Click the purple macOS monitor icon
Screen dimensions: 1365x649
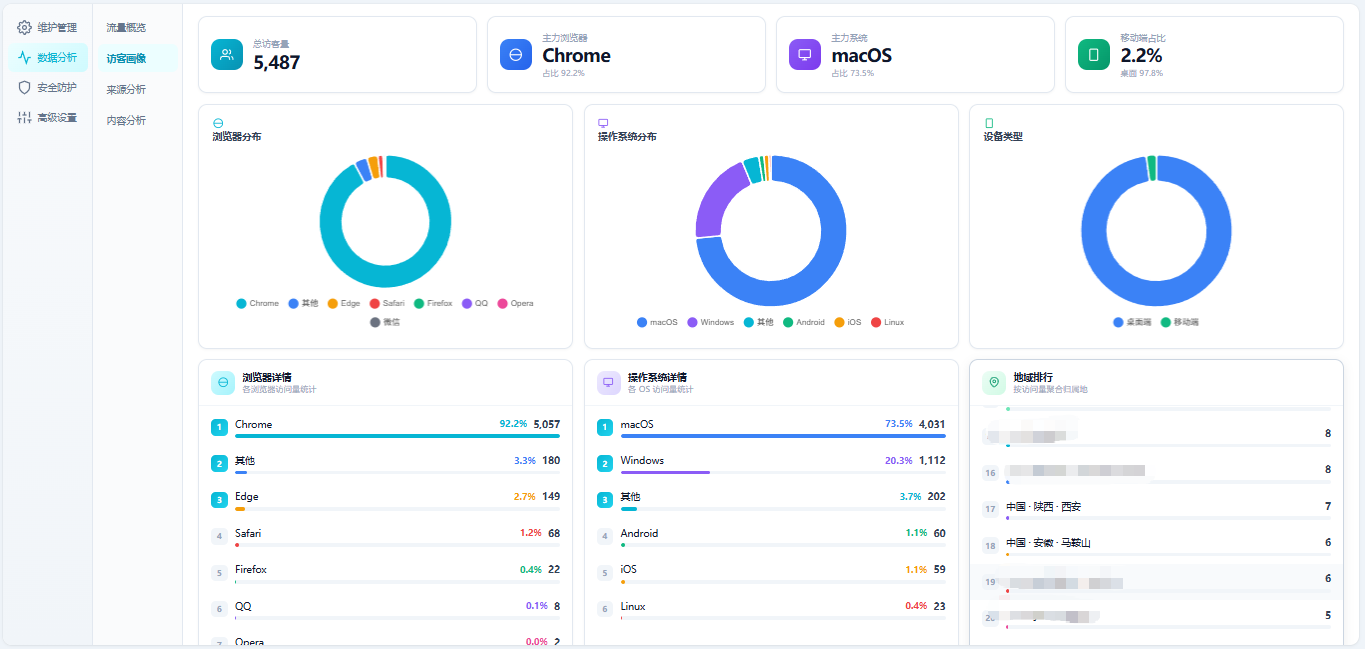(x=805, y=54)
